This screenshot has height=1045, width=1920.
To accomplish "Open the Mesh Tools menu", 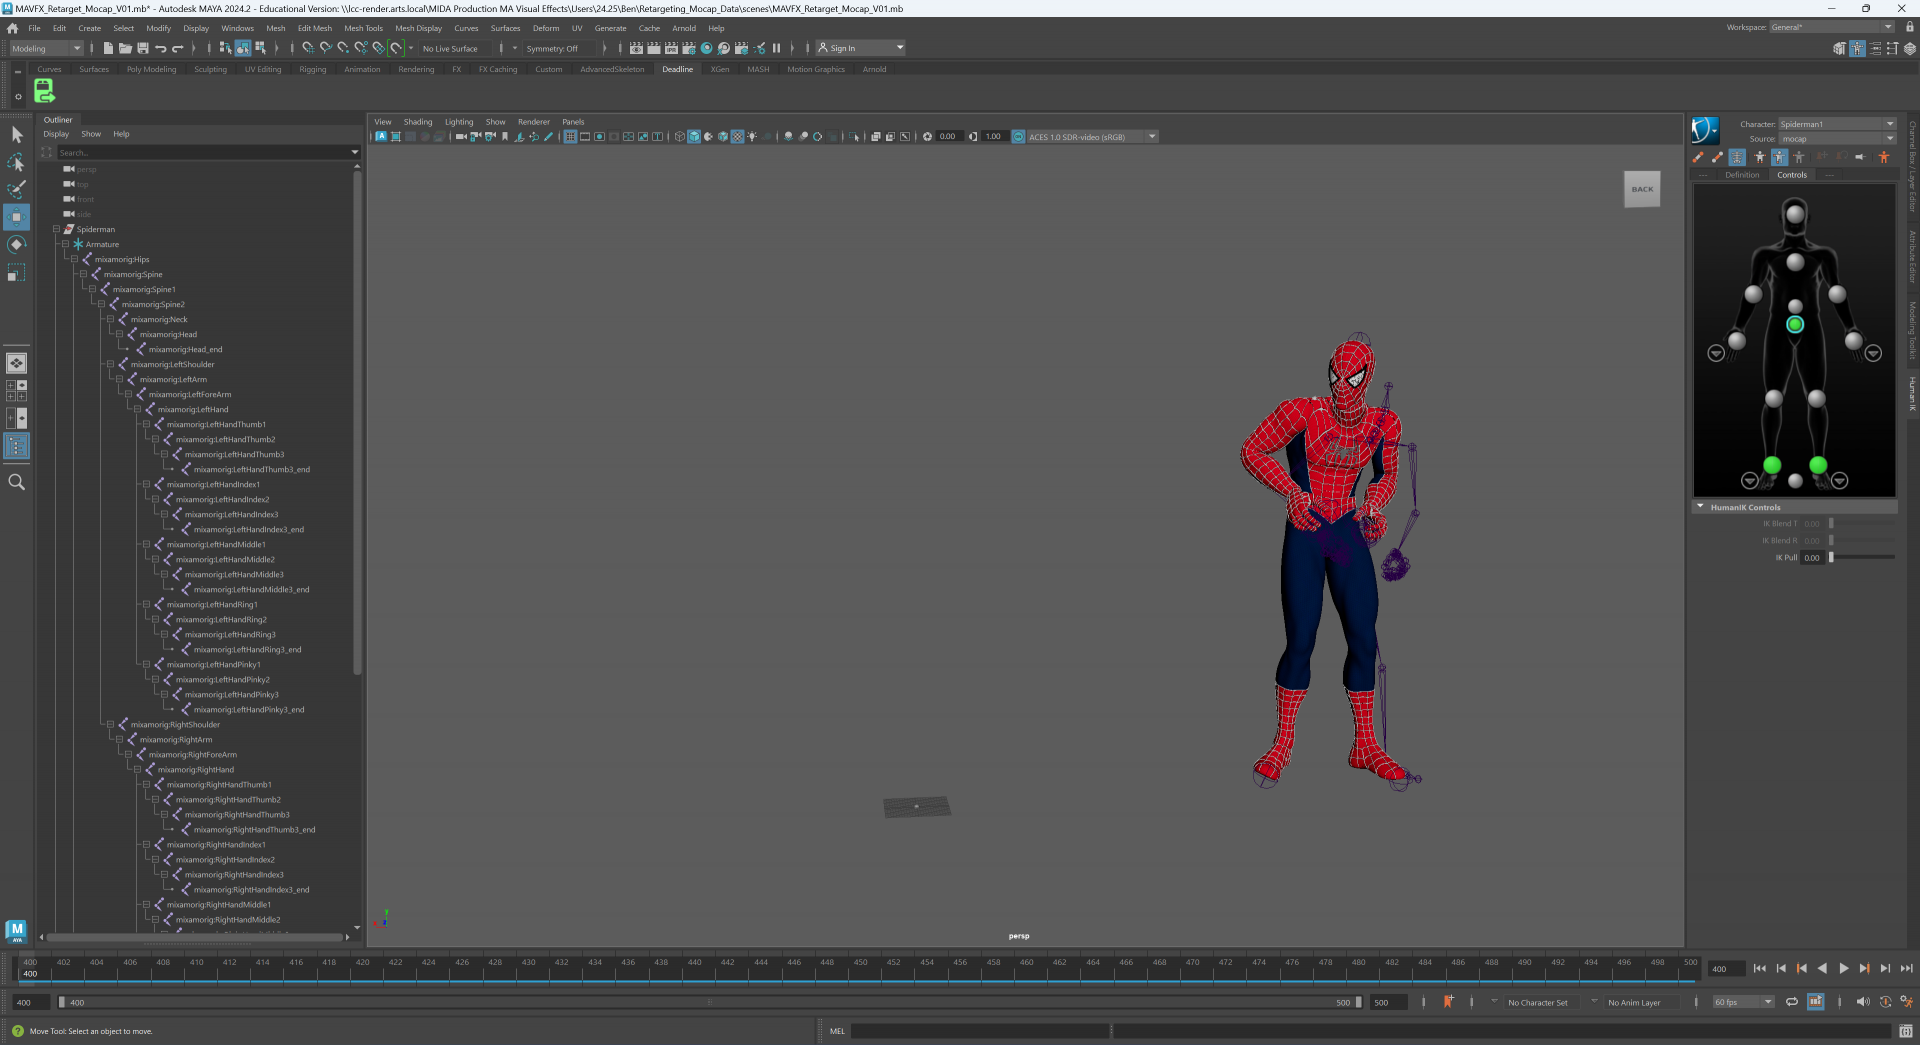I will (x=363, y=28).
